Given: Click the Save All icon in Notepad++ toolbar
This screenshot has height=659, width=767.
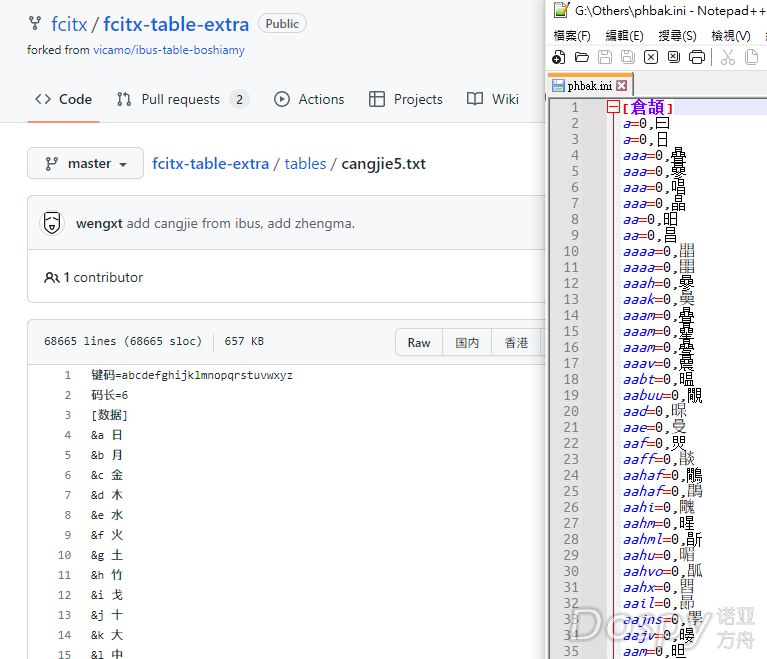Looking at the screenshot, I should click(628, 58).
